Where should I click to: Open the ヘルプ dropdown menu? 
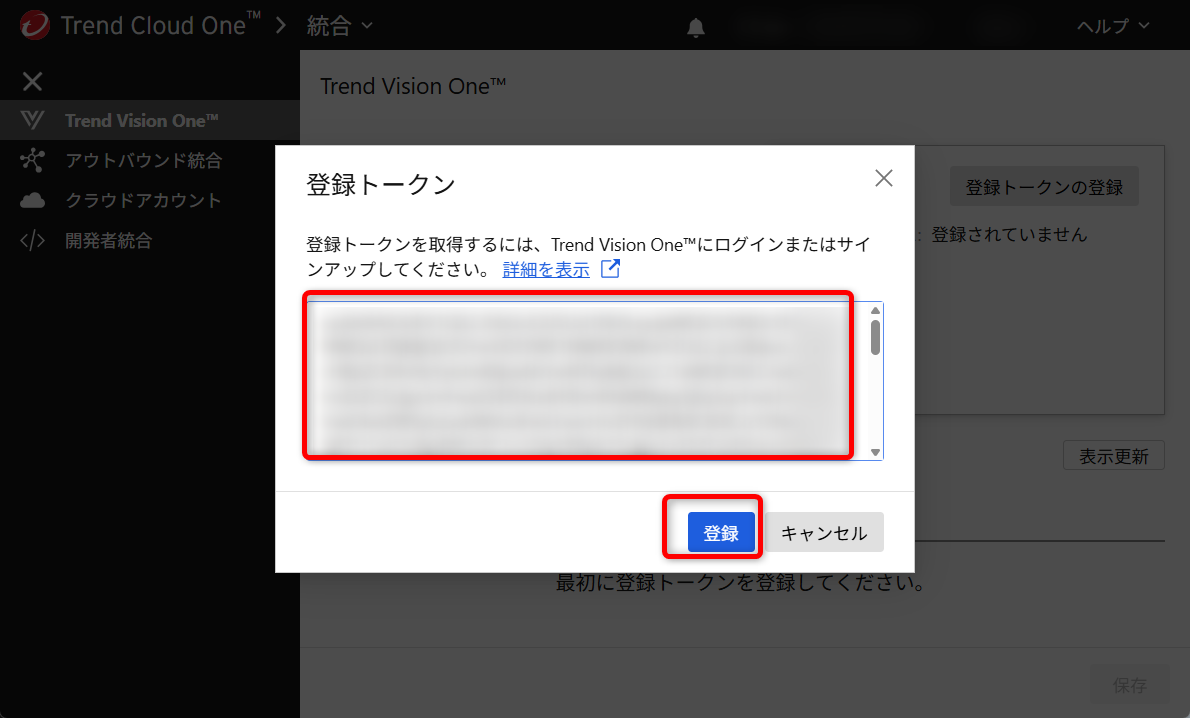1113,26
